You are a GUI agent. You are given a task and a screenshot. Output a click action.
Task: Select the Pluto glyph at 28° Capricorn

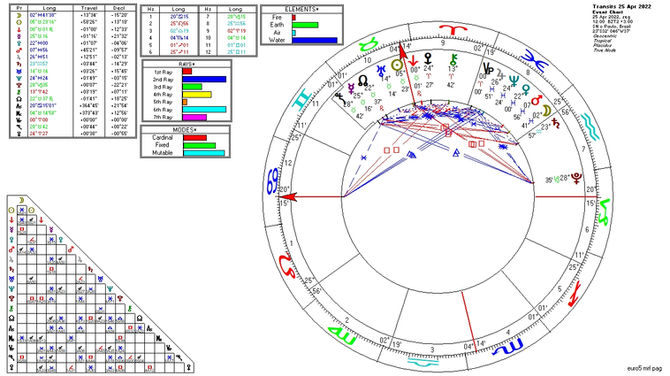[576, 178]
